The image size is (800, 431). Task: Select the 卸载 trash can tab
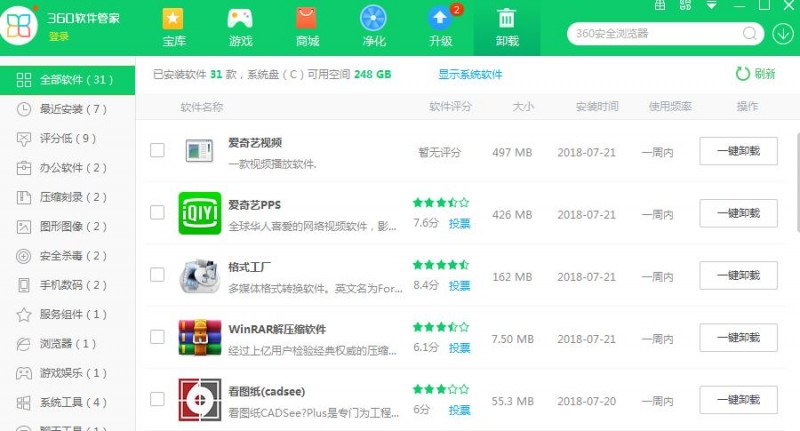point(507,28)
